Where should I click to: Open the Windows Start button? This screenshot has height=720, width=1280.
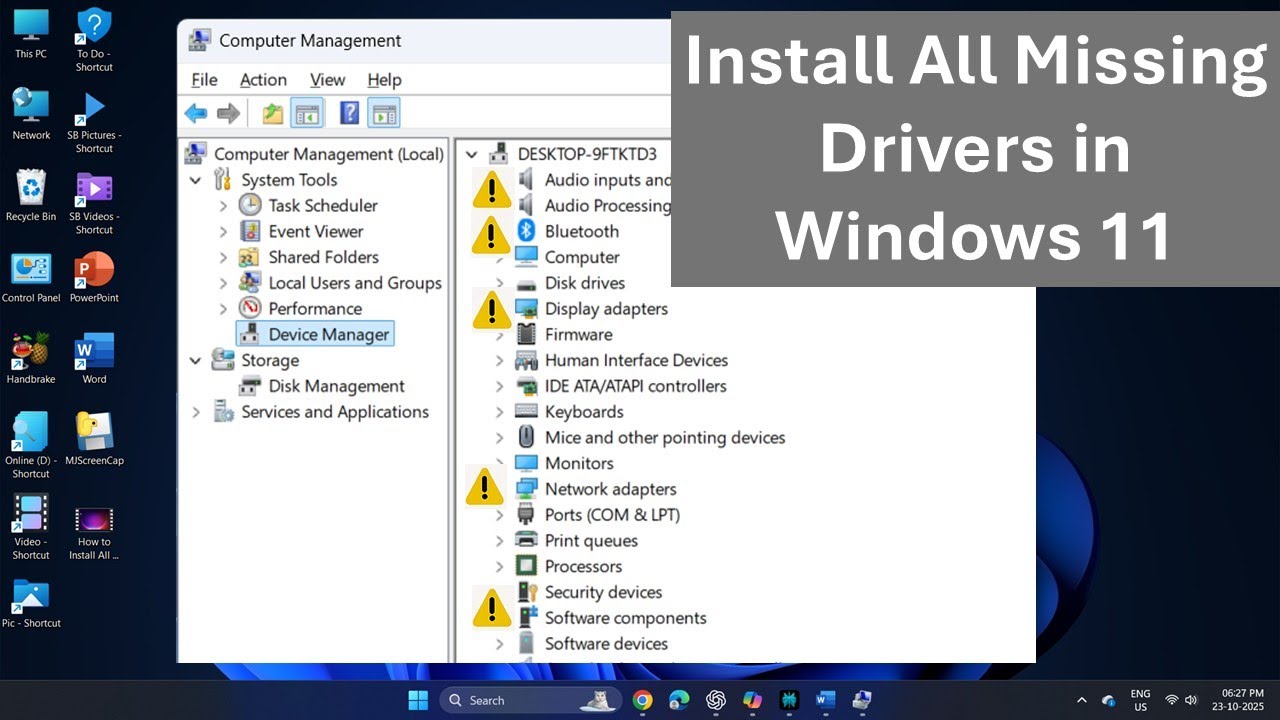pyautogui.click(x=418, y=700)
